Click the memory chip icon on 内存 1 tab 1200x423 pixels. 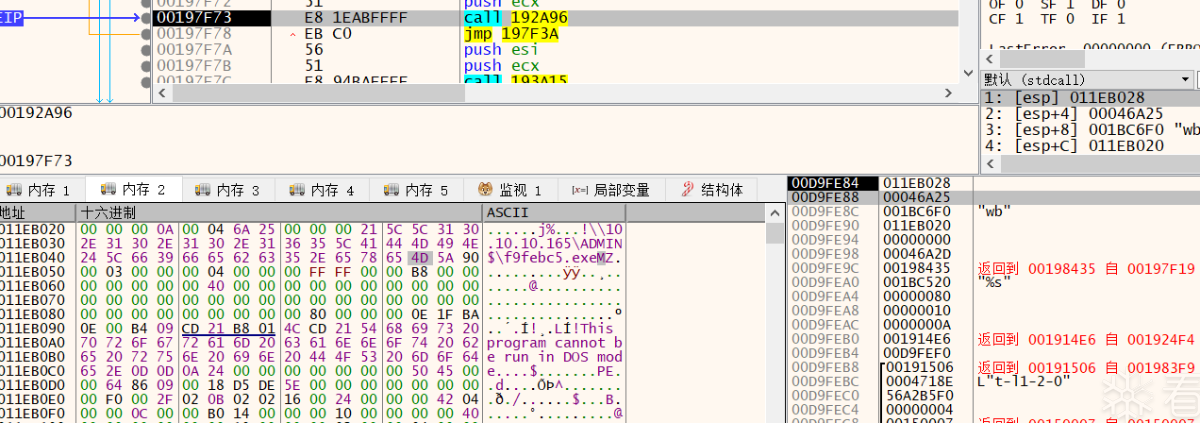tap(13, 190)
